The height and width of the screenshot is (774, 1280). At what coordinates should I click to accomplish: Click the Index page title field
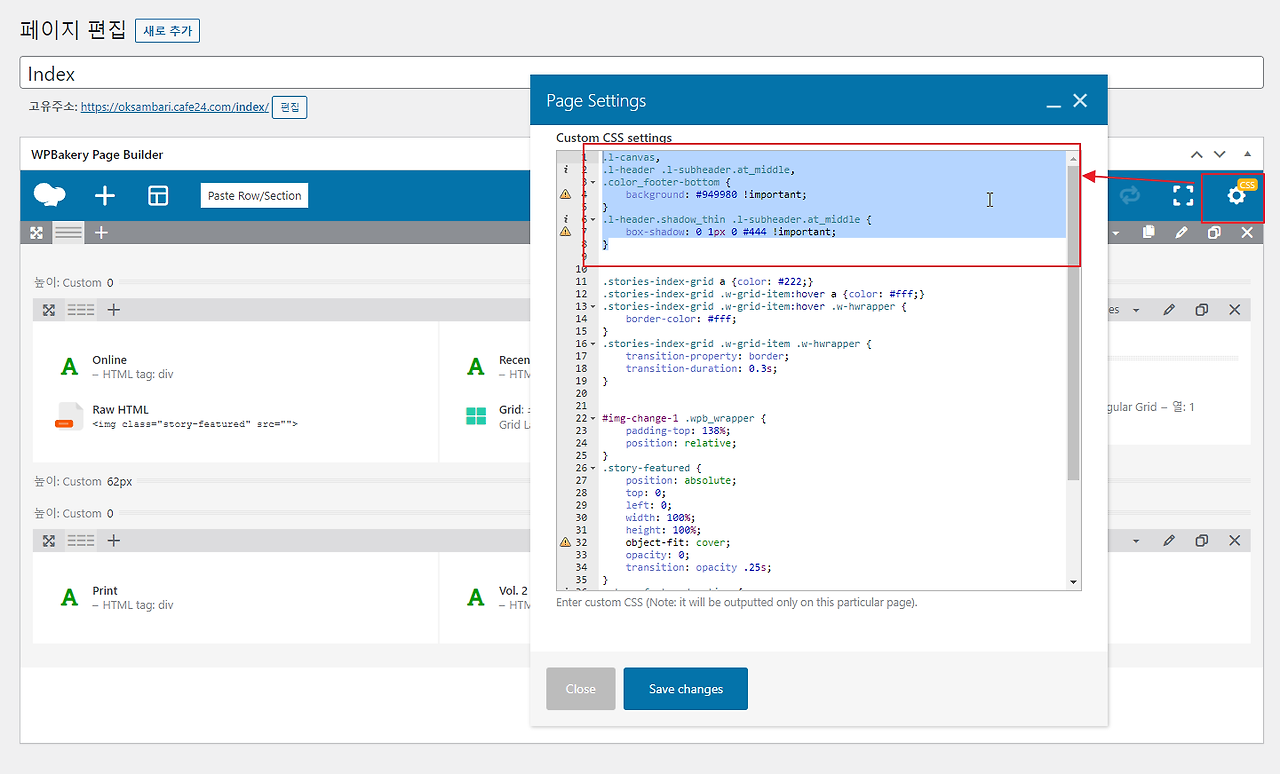point(641,73)
